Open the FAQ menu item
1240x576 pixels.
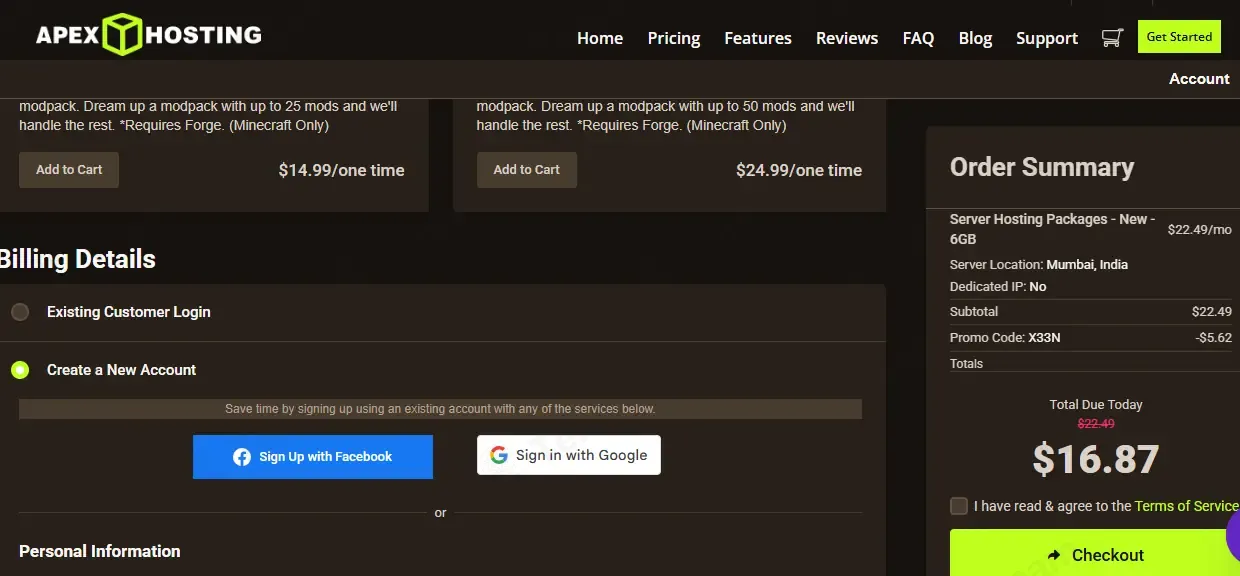[x=918, y=38]
